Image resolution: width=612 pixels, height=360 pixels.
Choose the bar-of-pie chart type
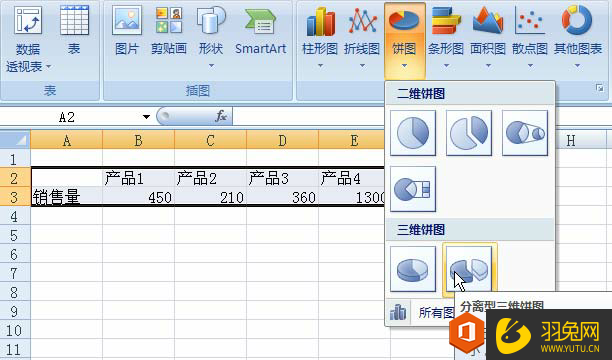click(x=413, y=189)
